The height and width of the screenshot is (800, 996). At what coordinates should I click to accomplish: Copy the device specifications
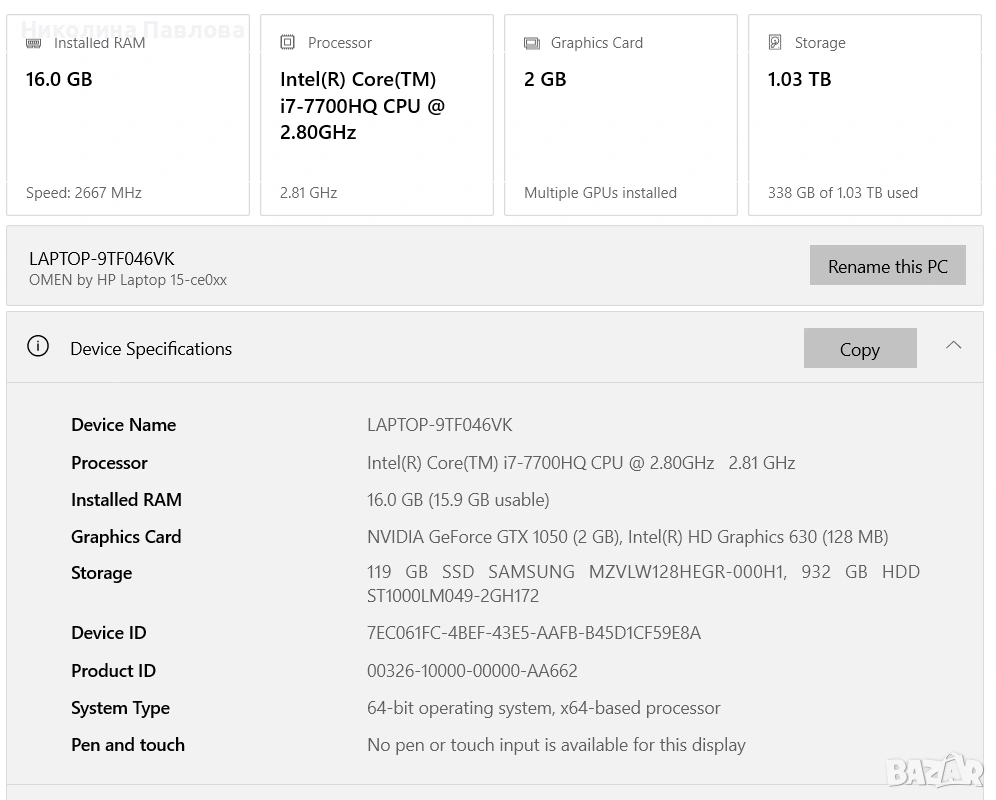tap(860, 348)
